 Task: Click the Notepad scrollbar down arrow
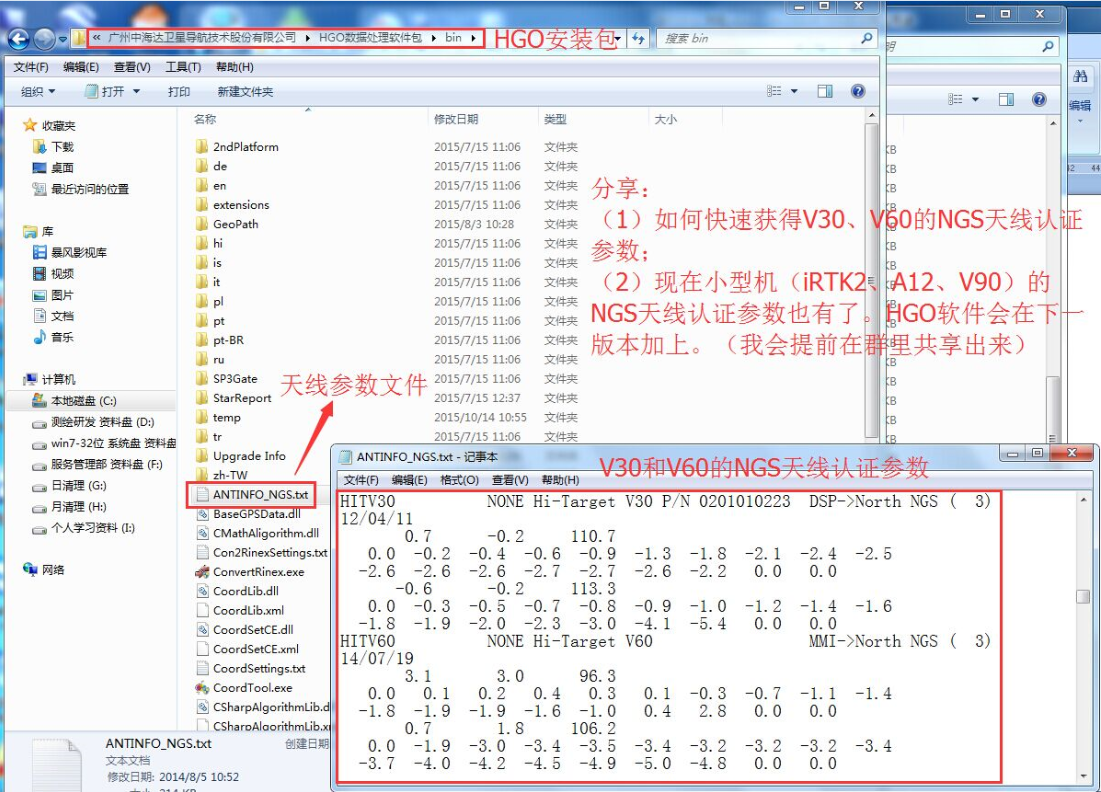click(x=1083, y=777)
